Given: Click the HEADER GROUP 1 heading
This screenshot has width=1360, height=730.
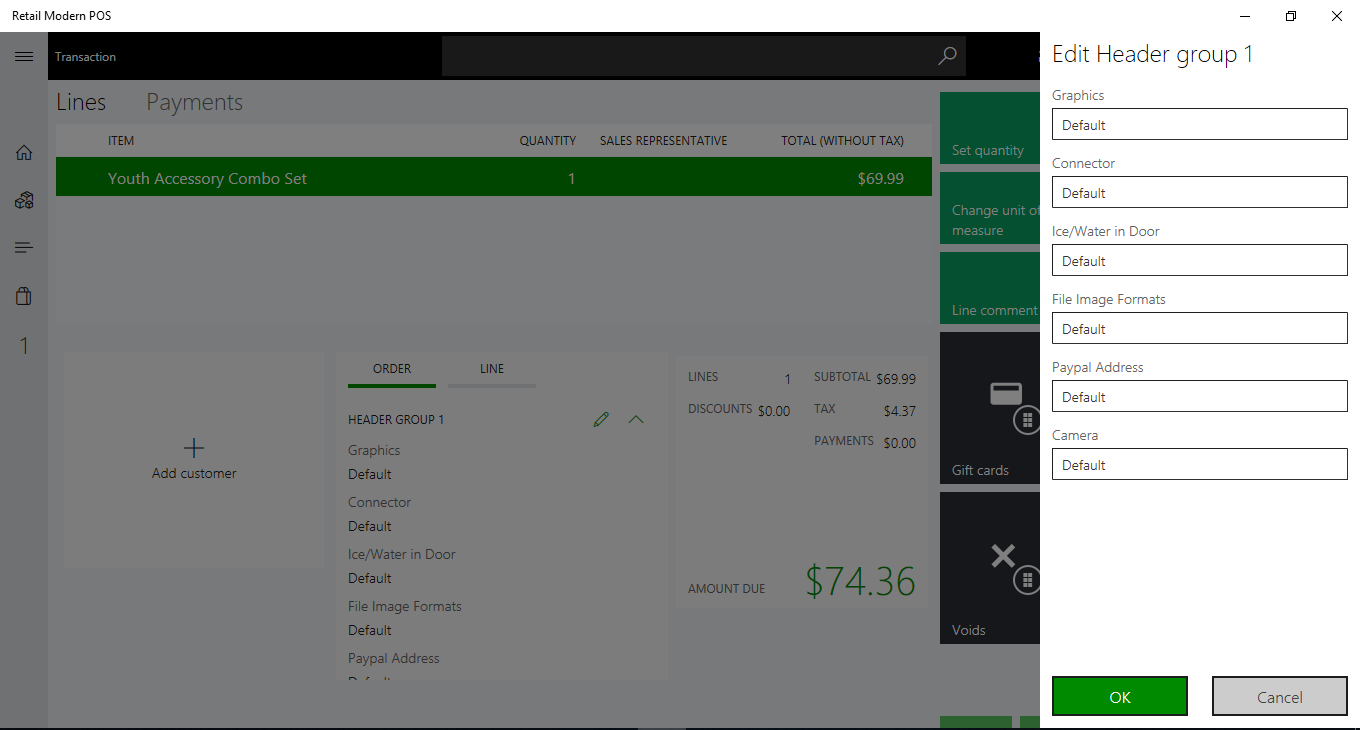Looking at the screenshot, I should pyautogui.click(x=396, y=420).
